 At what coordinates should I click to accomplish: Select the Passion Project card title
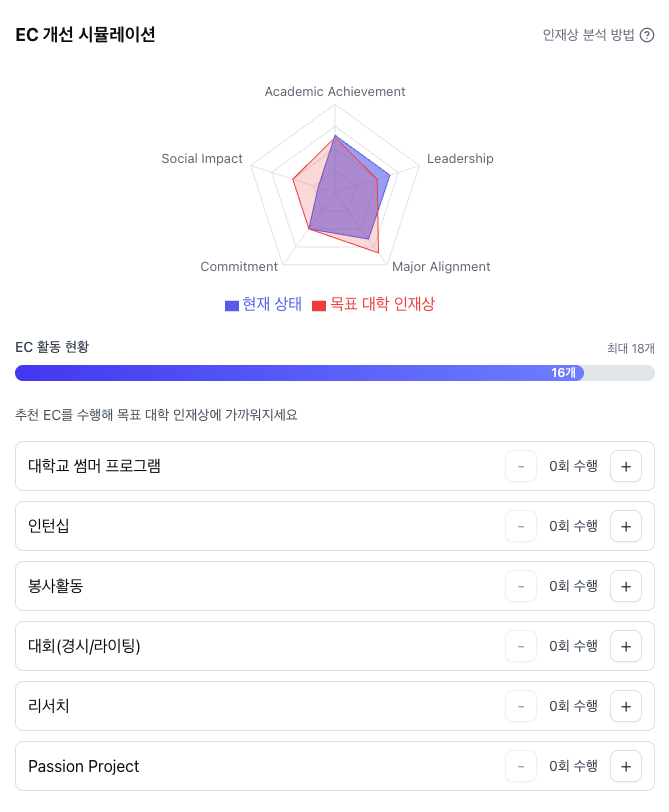tap(83, 766)
